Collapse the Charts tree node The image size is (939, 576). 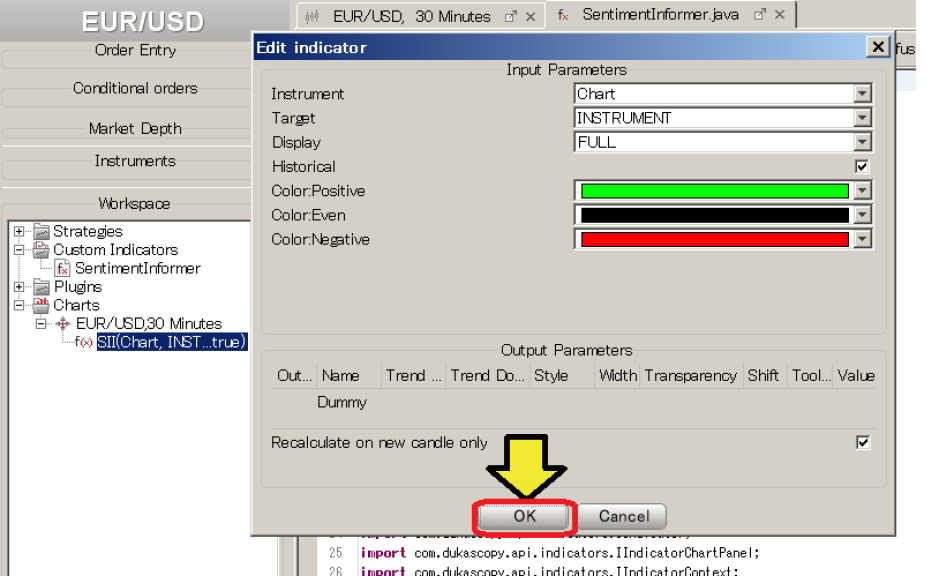19,305
